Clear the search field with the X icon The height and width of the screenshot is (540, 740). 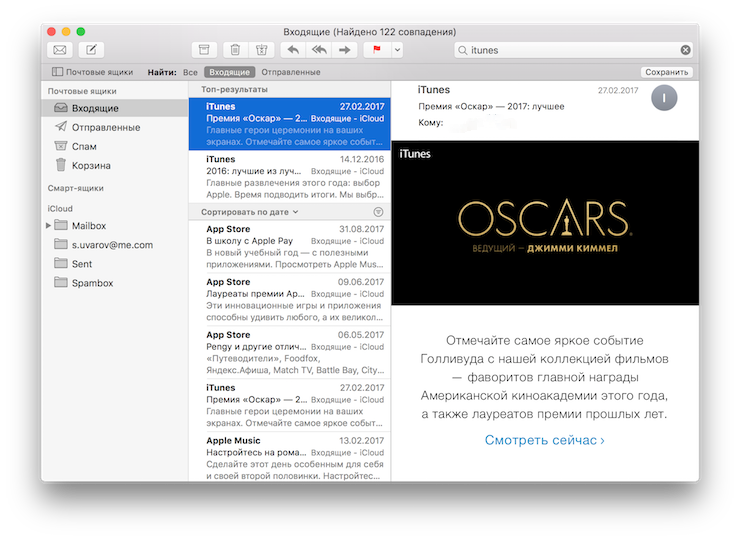tap(685, 50)
